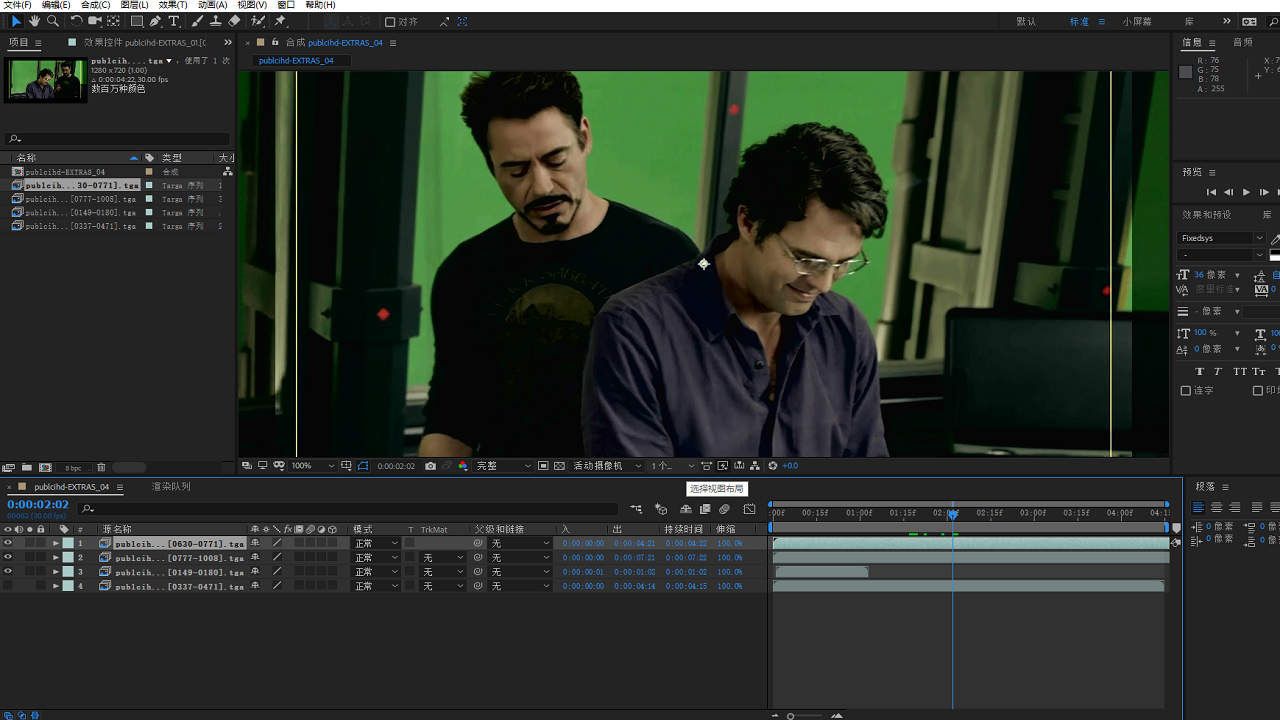Enable motion blur switch in timeline header
1280x720 pixels.
(724, 509)
